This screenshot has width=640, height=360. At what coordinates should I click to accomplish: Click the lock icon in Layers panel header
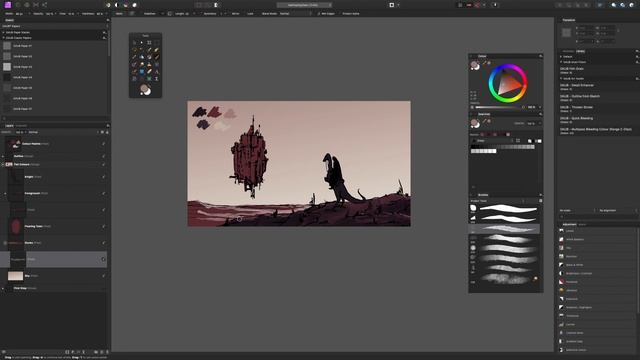point(107,132)
